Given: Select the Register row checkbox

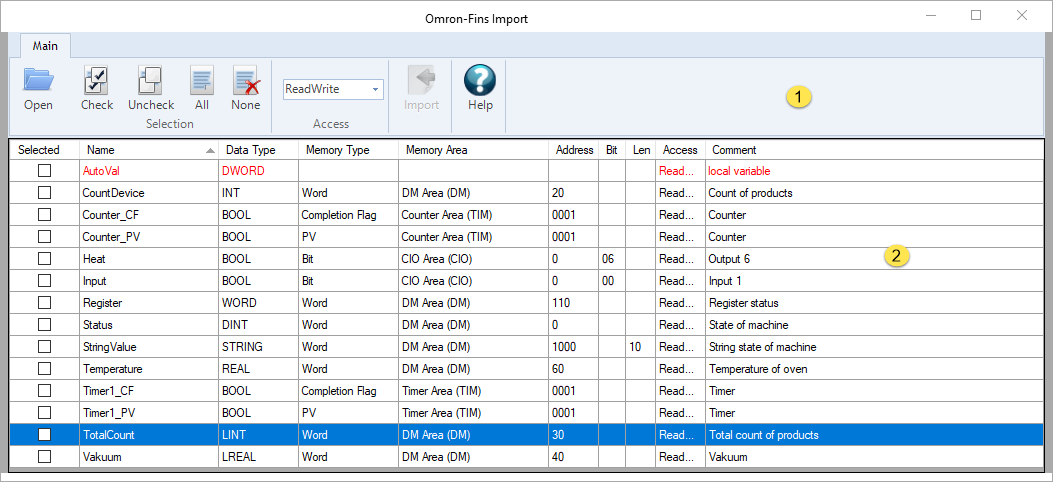Looking at the screenshot, I should pos(44,303).
